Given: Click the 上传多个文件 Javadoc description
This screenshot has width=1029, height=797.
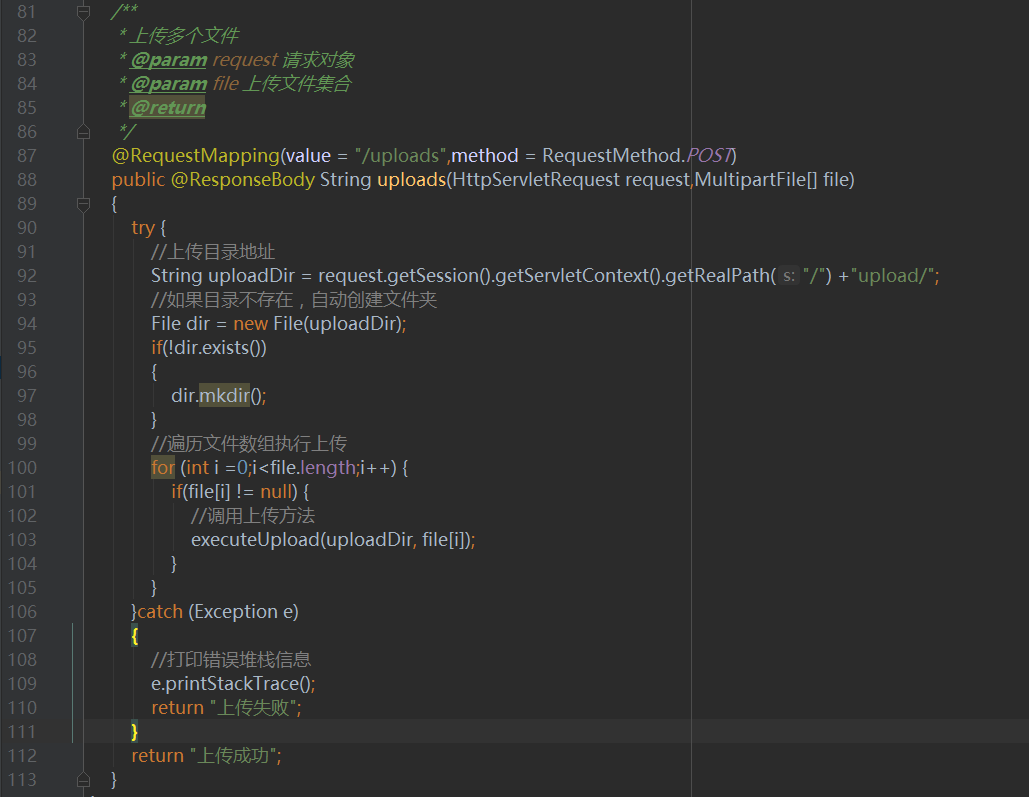Looking at the screenshot, I should (184, 36).
